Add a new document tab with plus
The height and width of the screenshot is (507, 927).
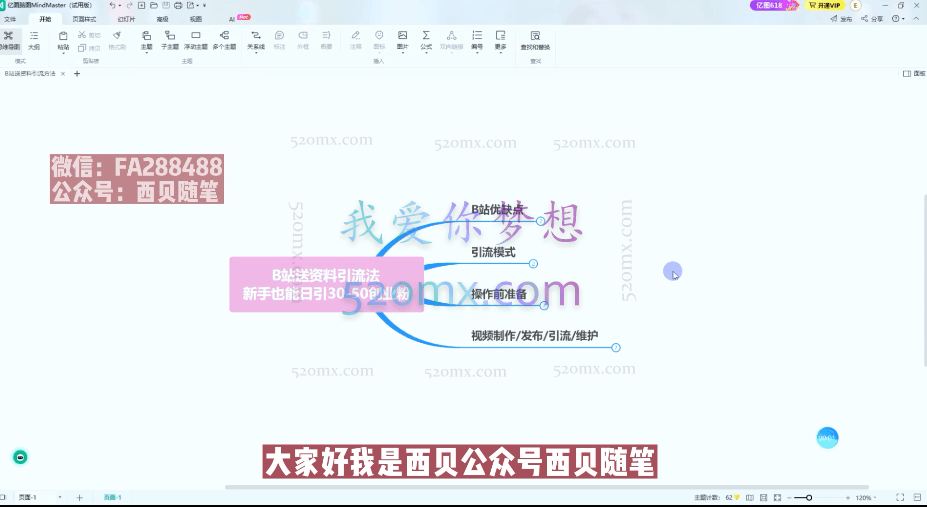pos(77,74)
